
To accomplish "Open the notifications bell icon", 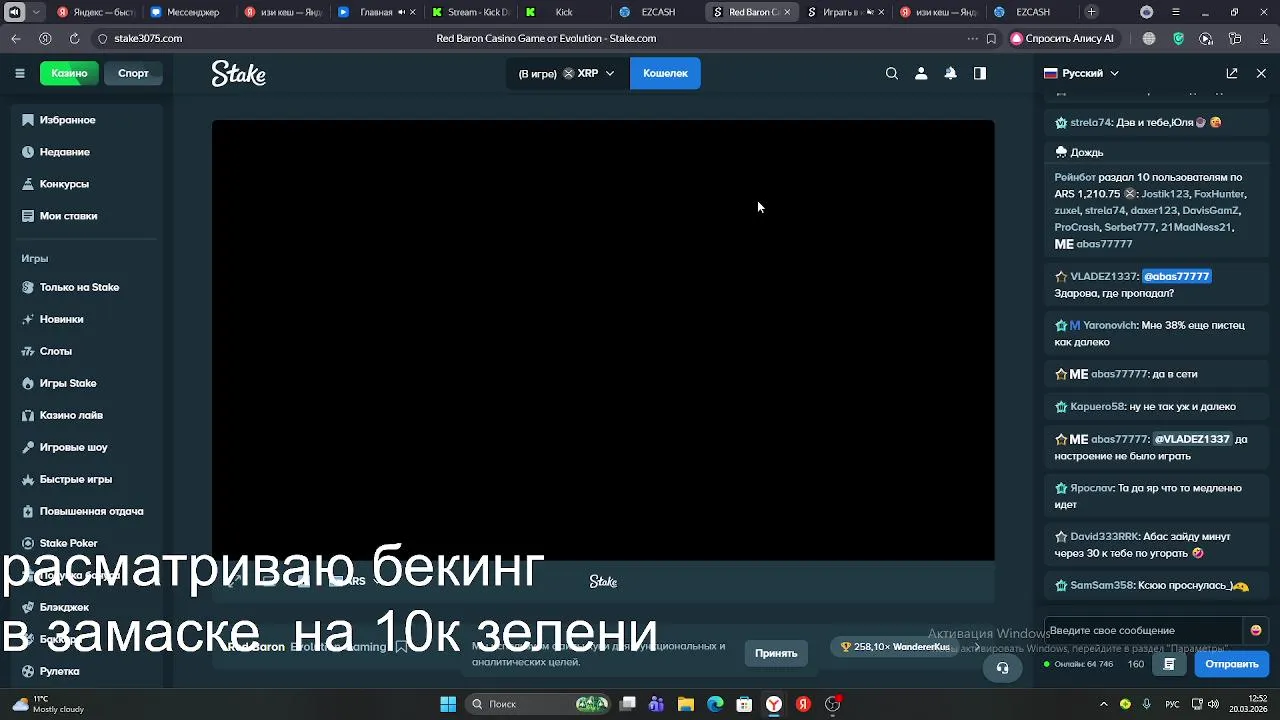I will 950,73.
